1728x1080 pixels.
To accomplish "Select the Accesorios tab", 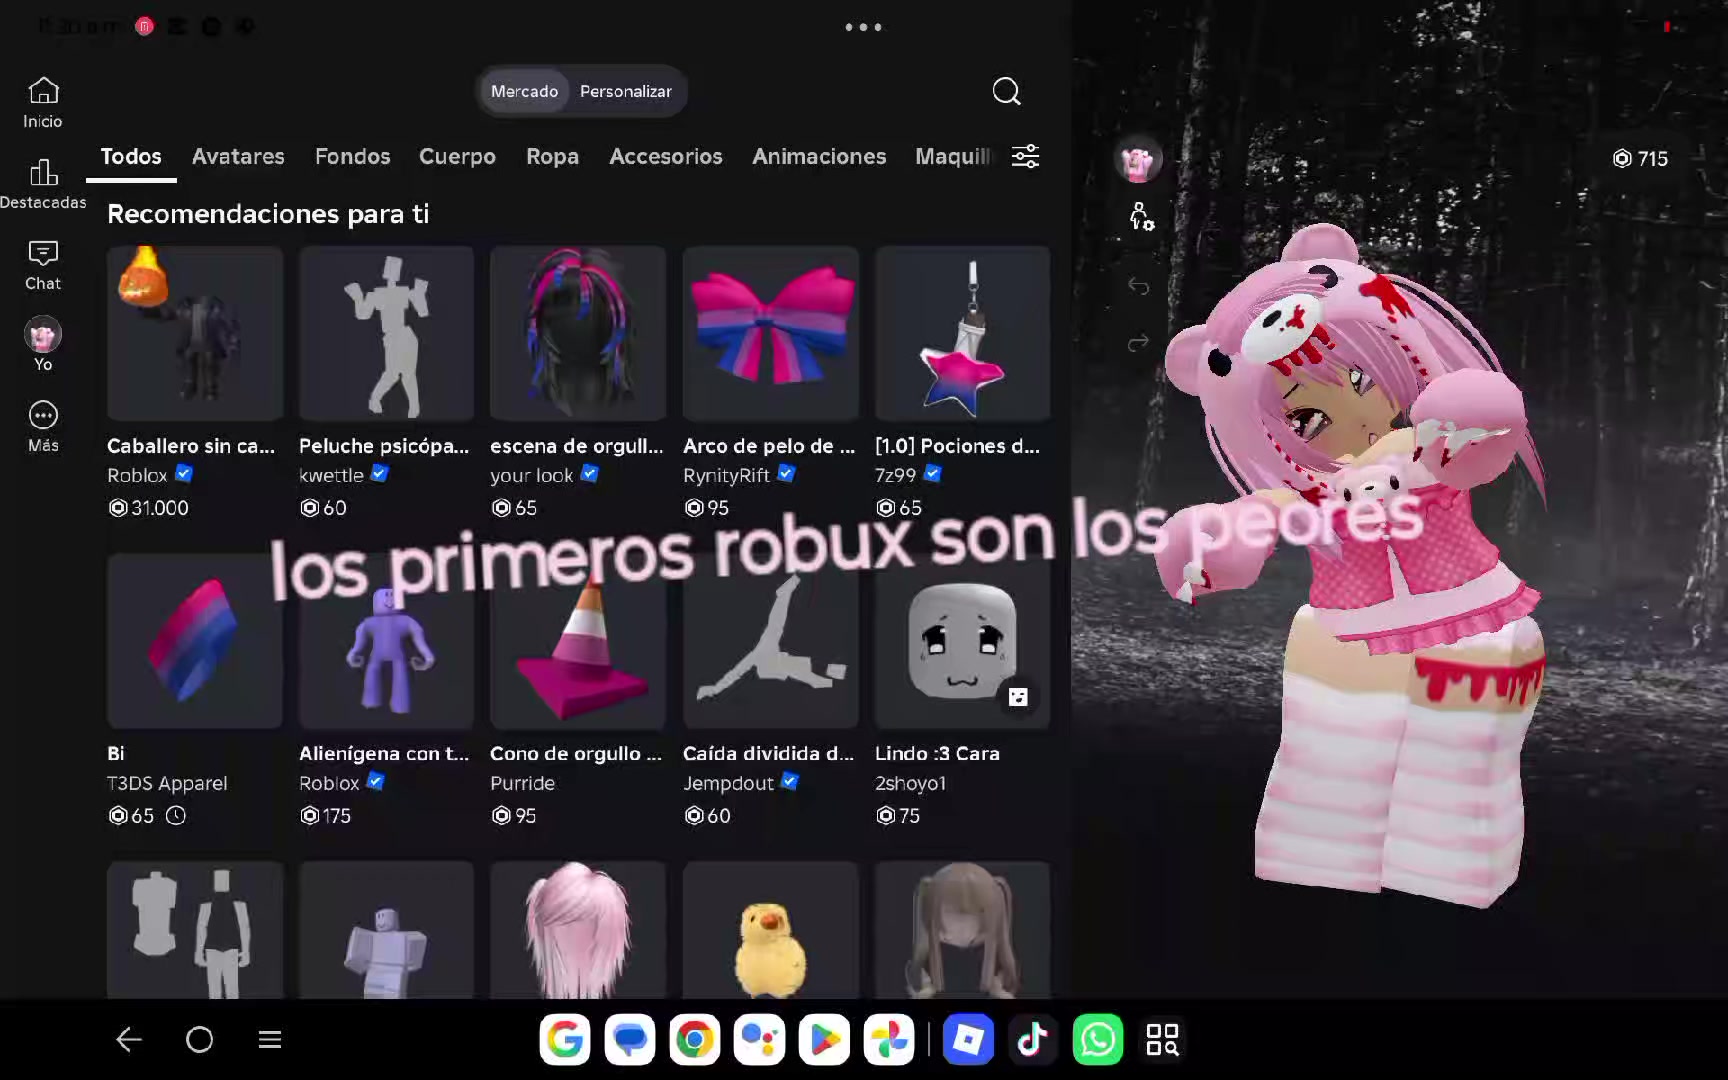I will pos(665,156).
